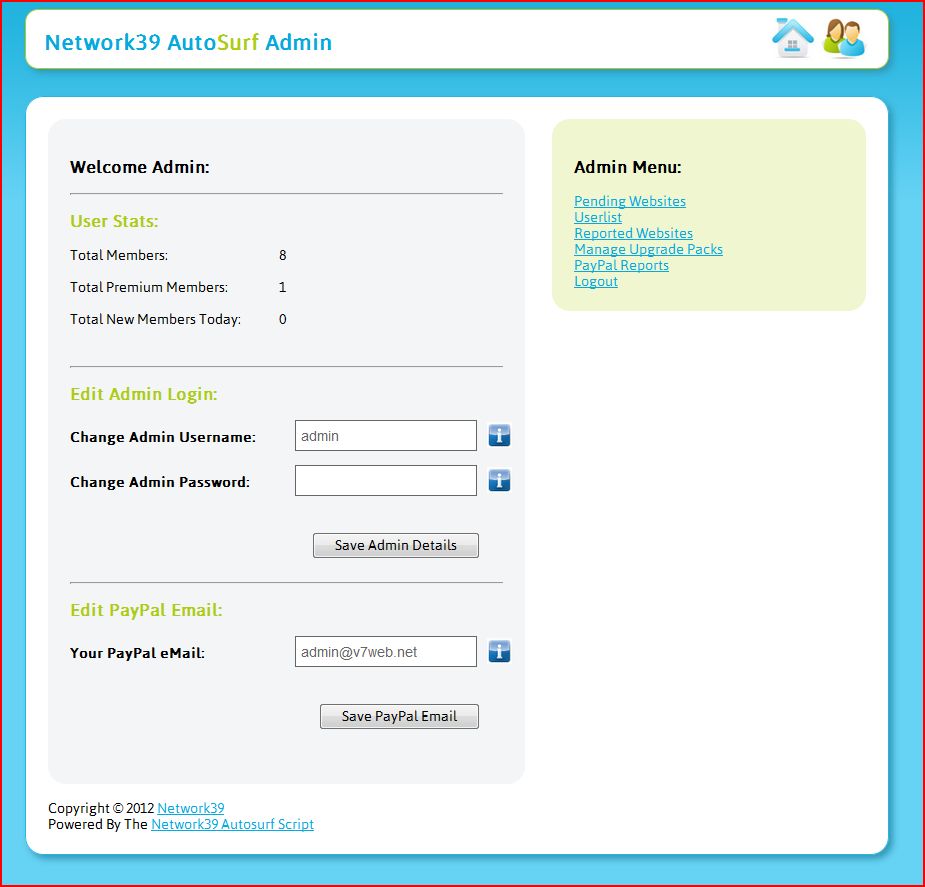Show info for Your PayPal eMail
925x887 pixels.
click(x=499, y=651)
